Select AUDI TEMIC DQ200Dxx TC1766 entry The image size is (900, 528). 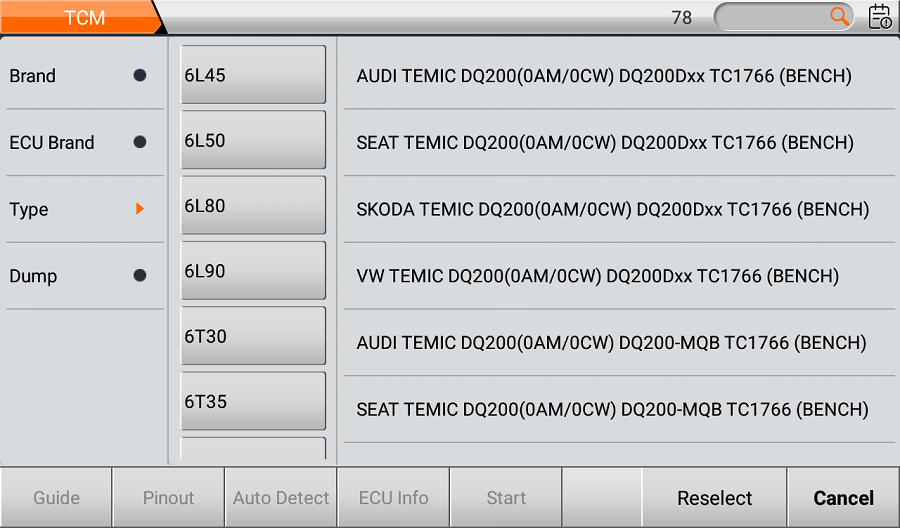tap(604, 76)
